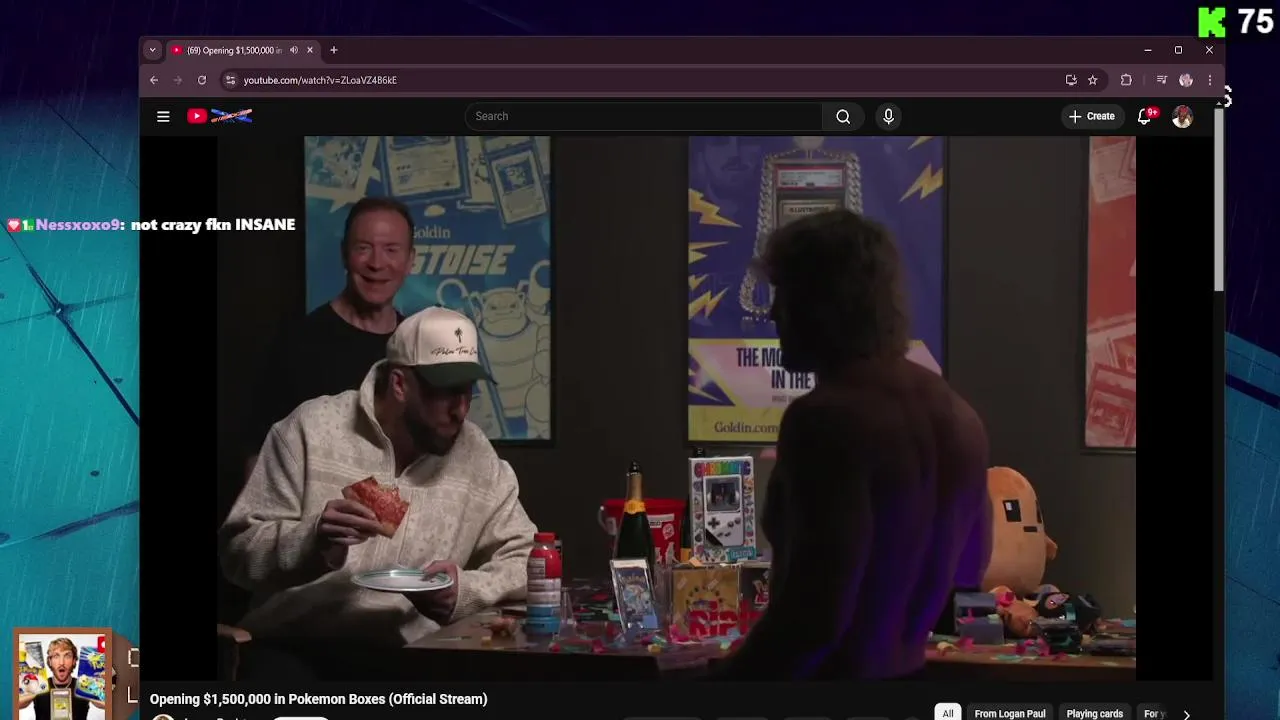1280x720 pixels.
Task: Click the youtube.com URL in the address bar
Action: (x=320, y=80)
